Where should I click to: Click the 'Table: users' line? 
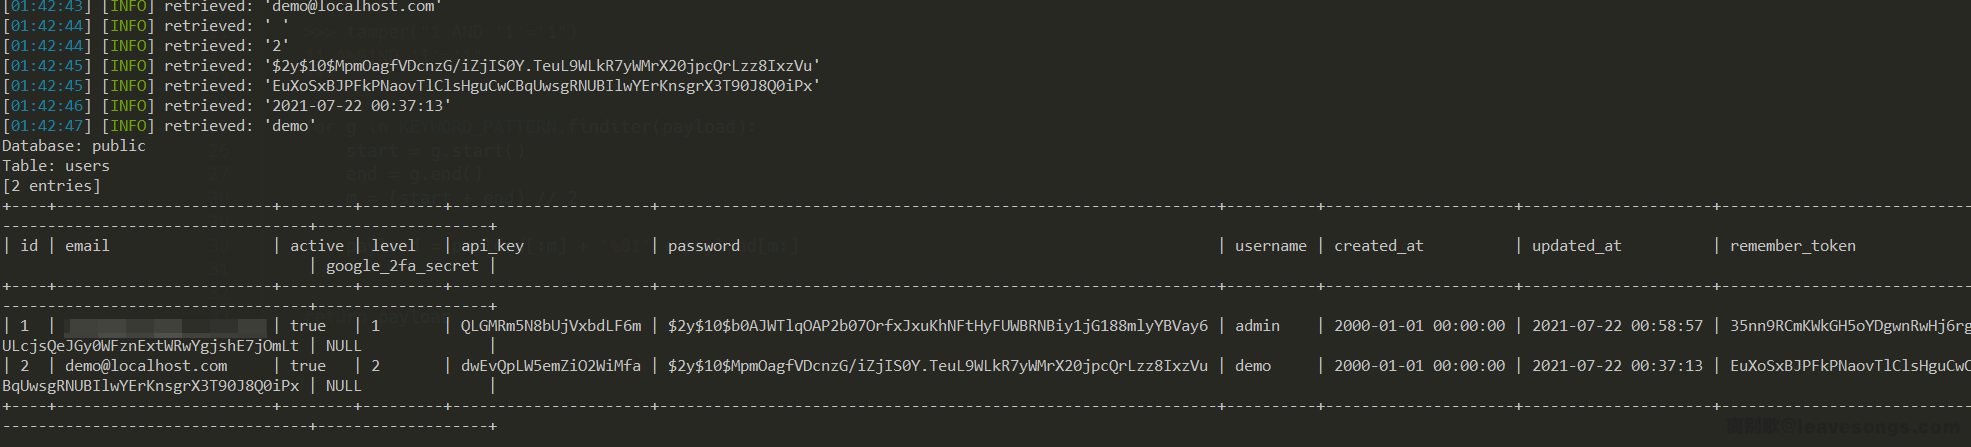(56, 166)
